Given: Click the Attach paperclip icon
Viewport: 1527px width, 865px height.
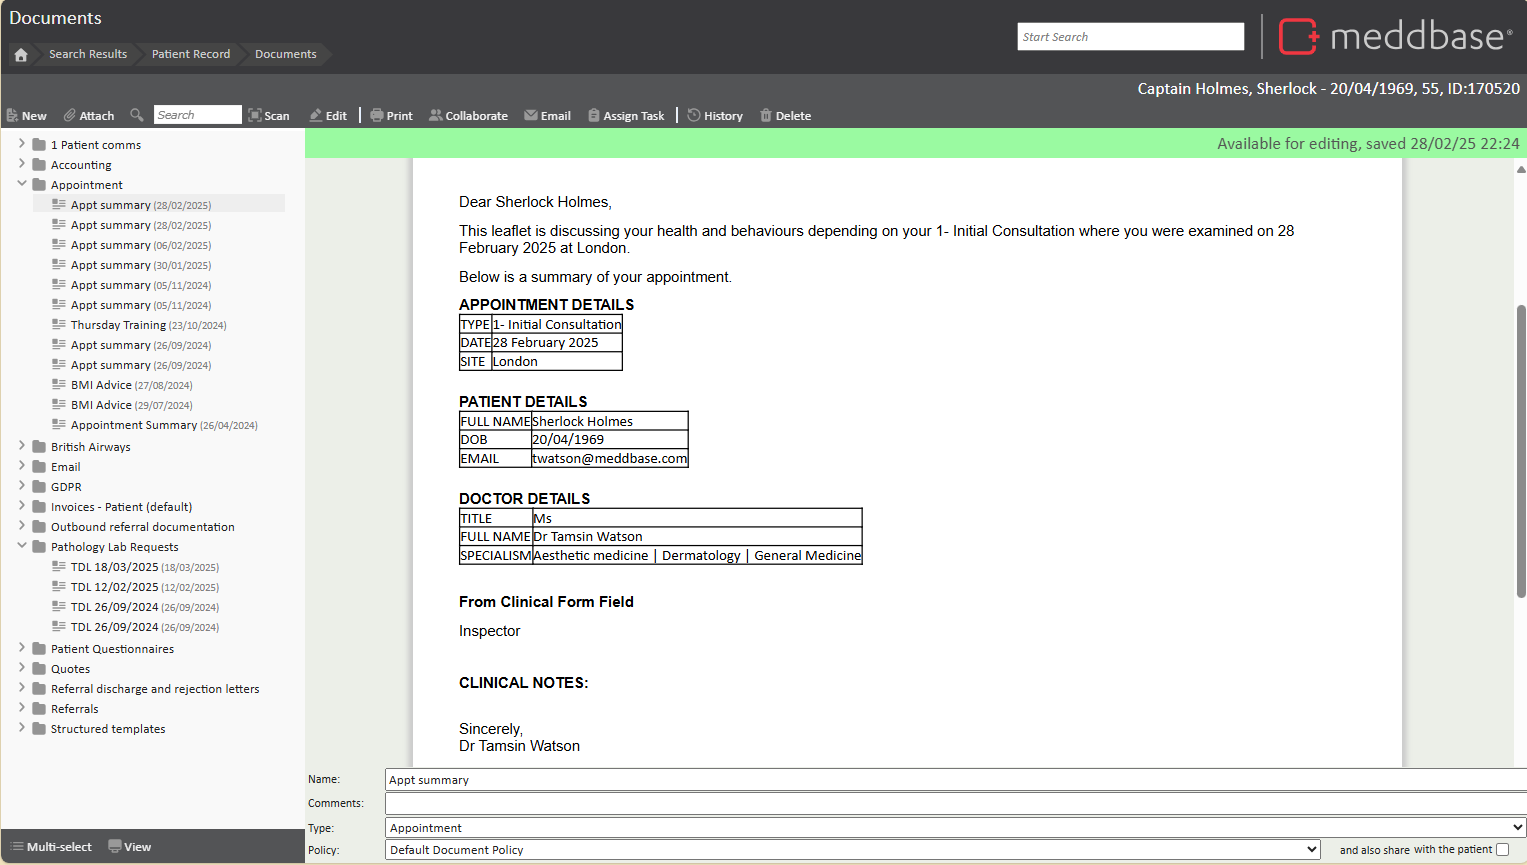Looking at the screenshot, I should pyautogui.click(x=70, y=116).
